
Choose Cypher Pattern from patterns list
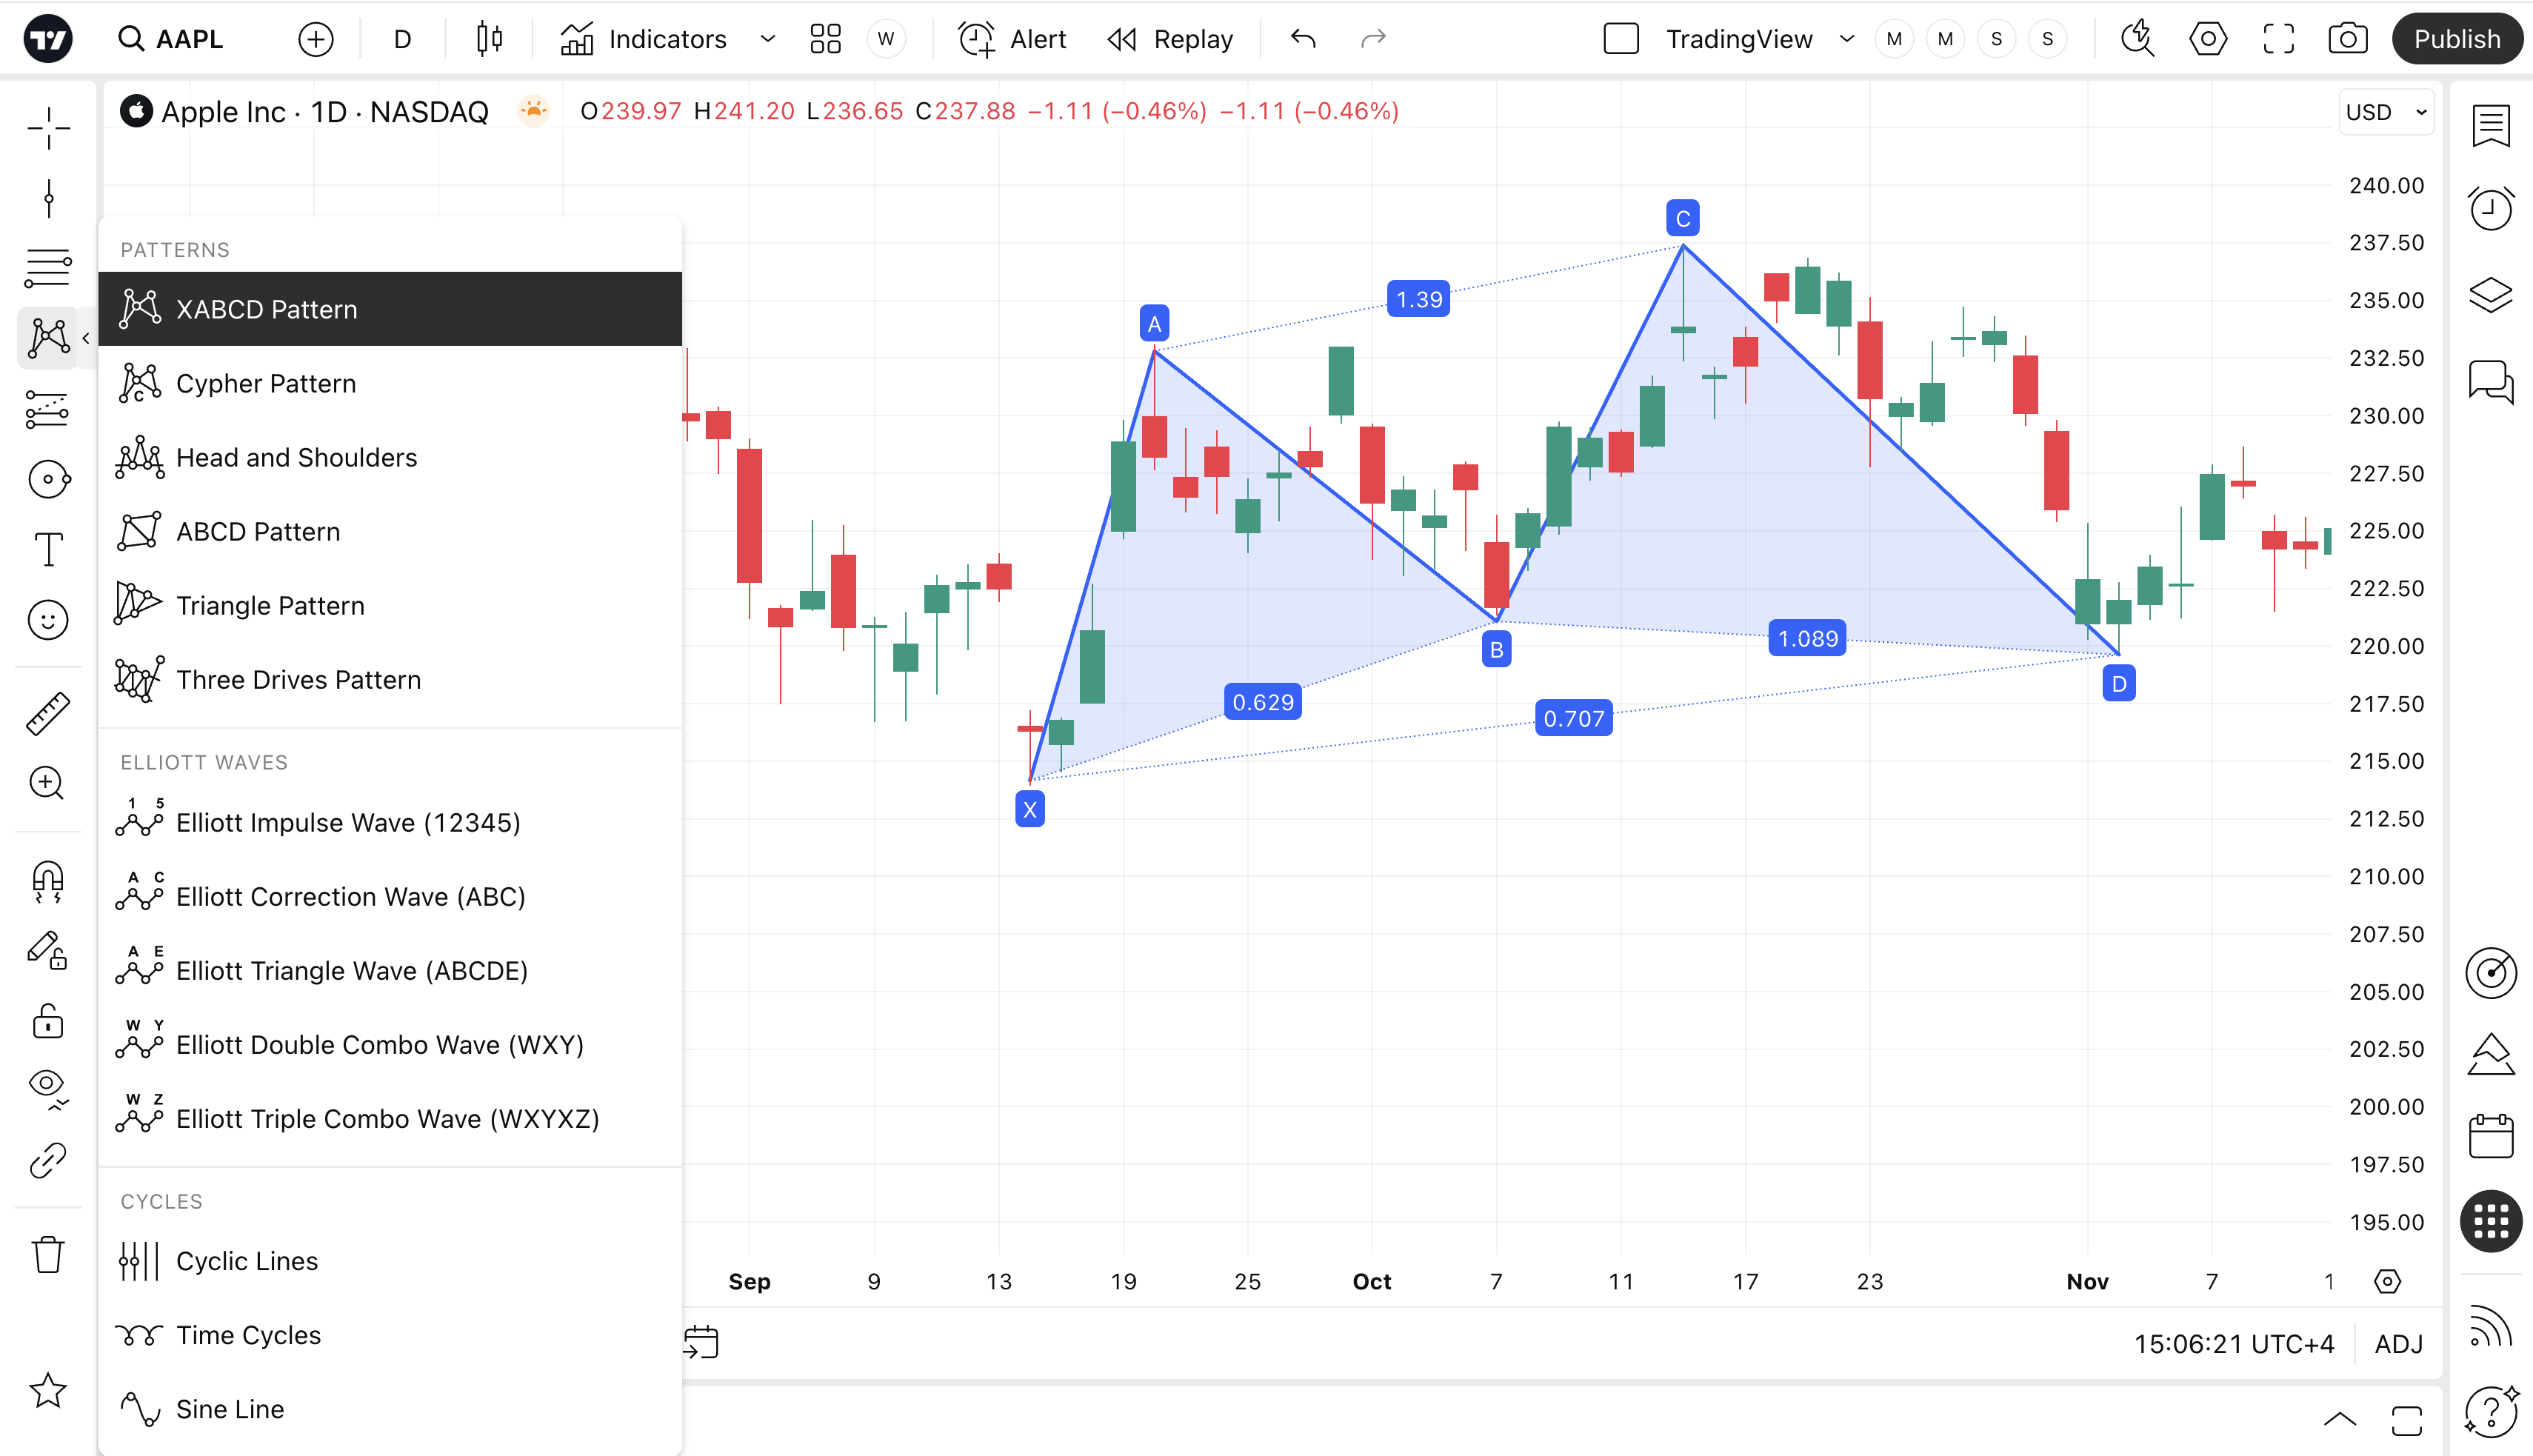click(265, 384)
